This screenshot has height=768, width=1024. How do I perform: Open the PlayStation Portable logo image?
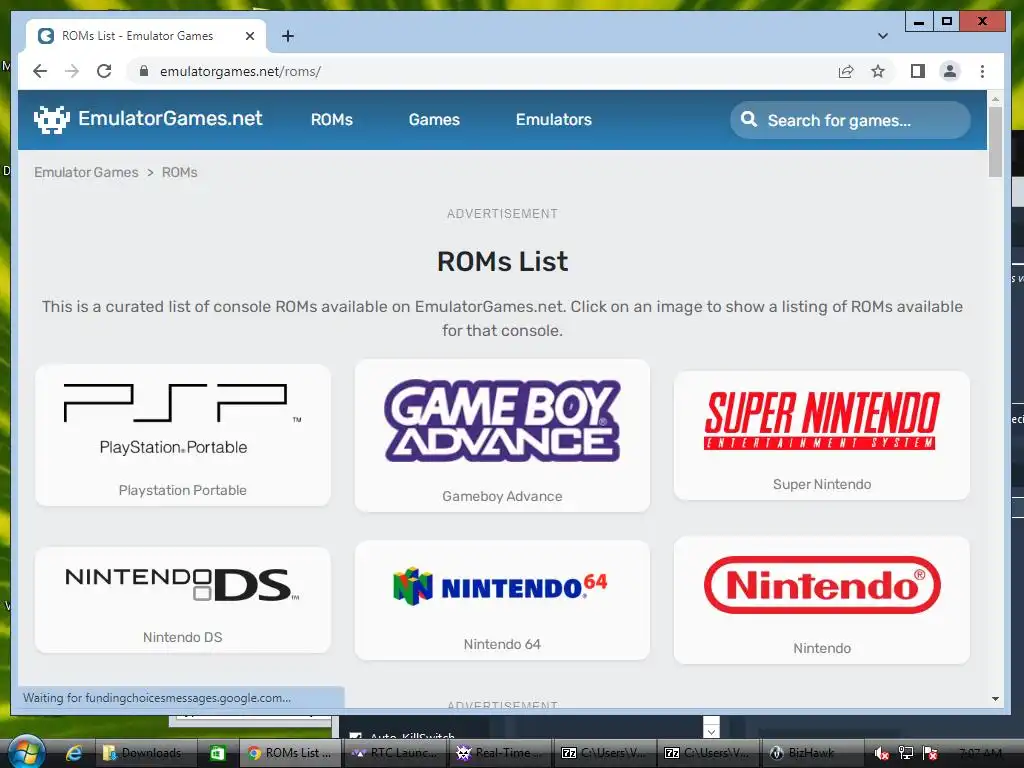click(x=182, y=419)
